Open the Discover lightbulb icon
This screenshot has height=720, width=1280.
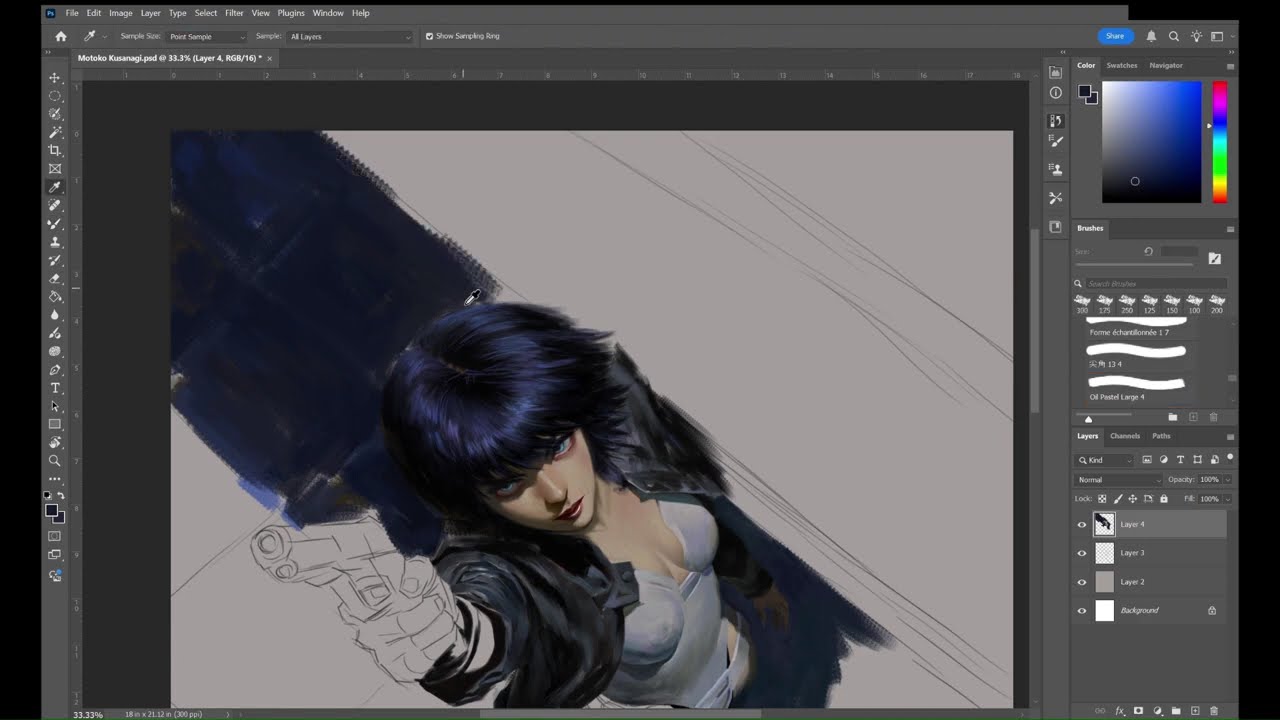click(x=1196, y=36)
